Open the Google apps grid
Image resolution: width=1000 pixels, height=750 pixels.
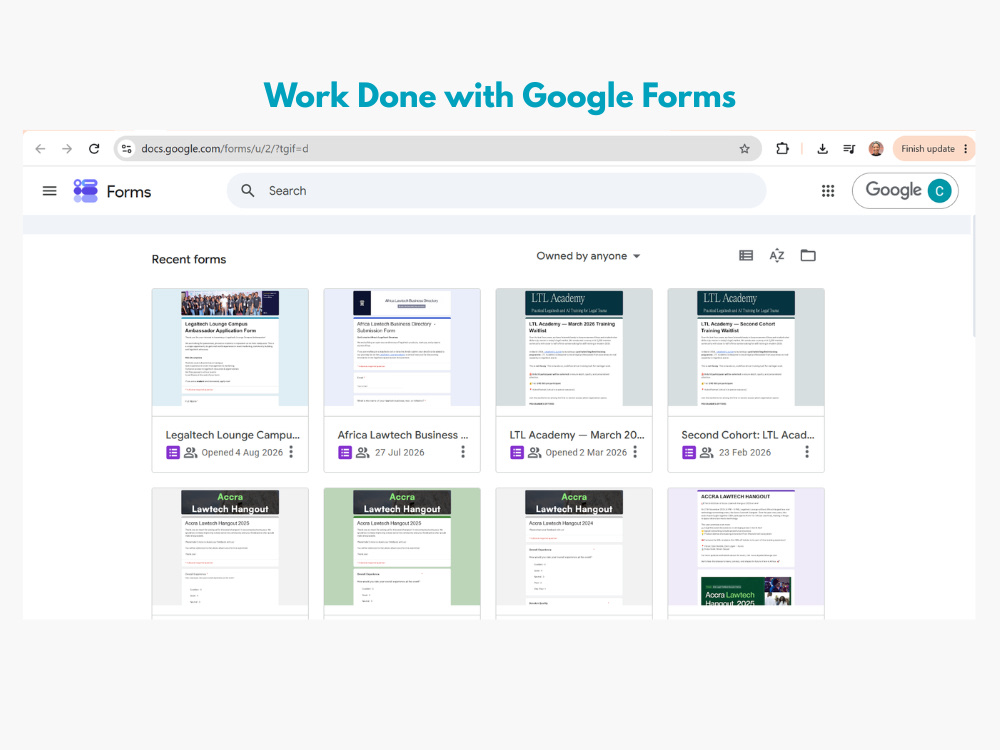(x=828, y=191)
